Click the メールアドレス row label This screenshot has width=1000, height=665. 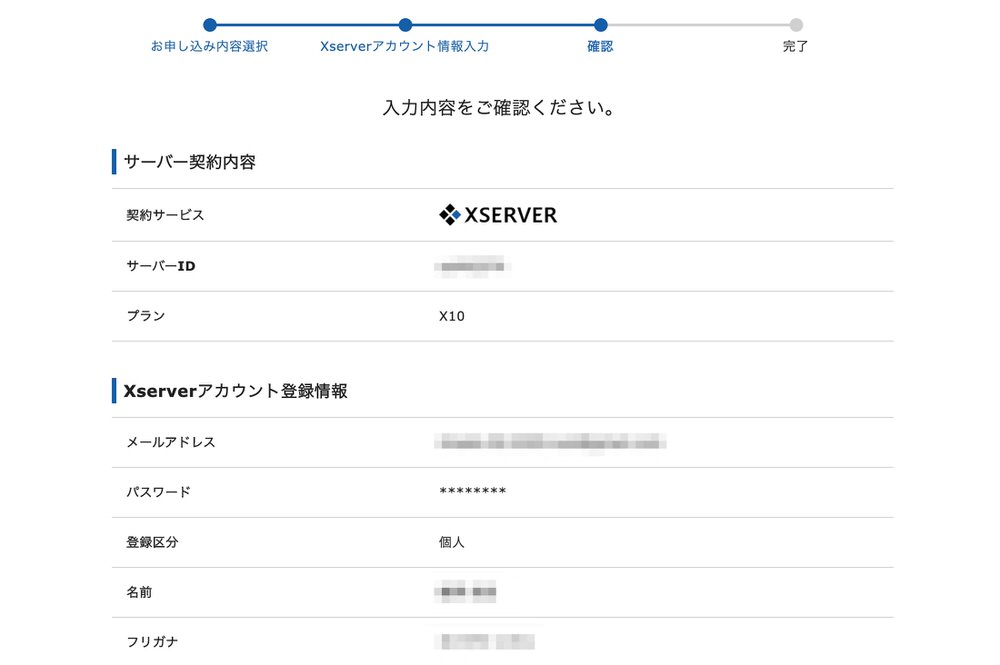(171, 442)
